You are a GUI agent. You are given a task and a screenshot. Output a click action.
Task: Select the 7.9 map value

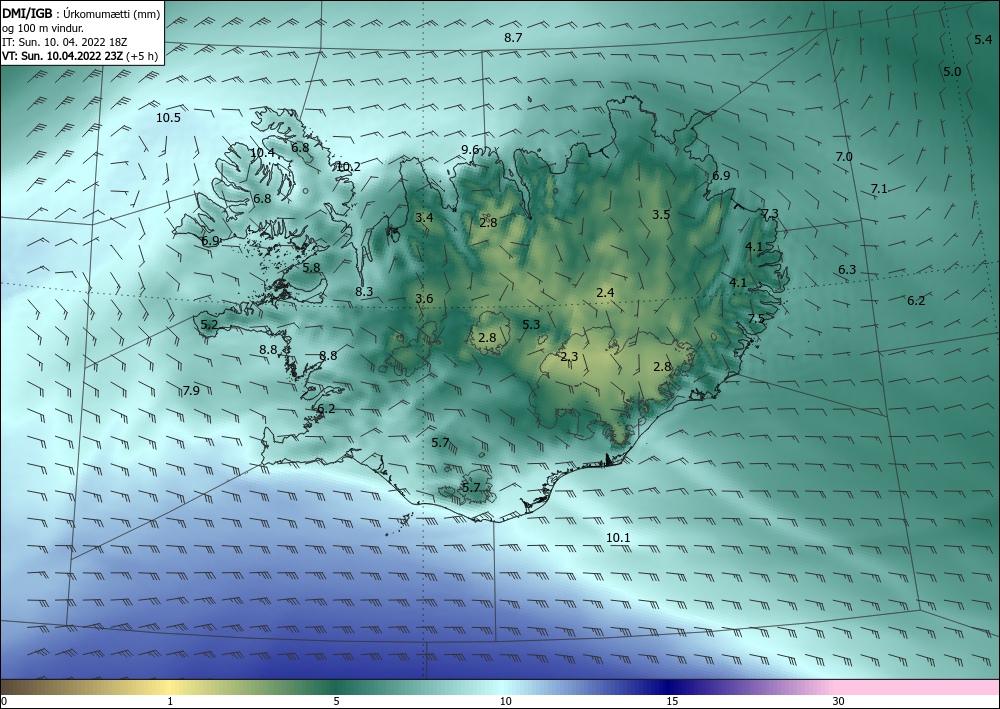point(191,391)
